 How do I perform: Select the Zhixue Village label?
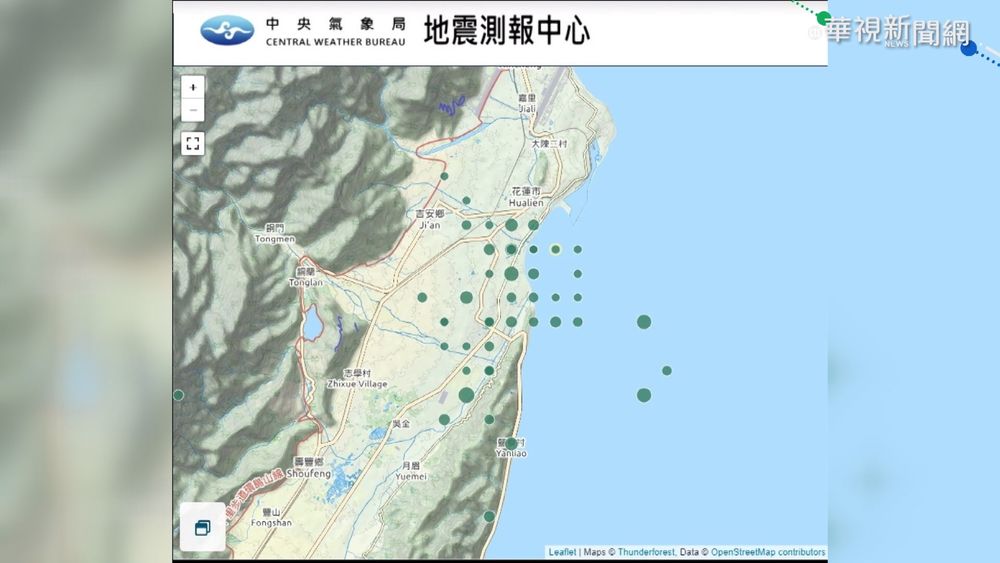[x=357, y=379]
